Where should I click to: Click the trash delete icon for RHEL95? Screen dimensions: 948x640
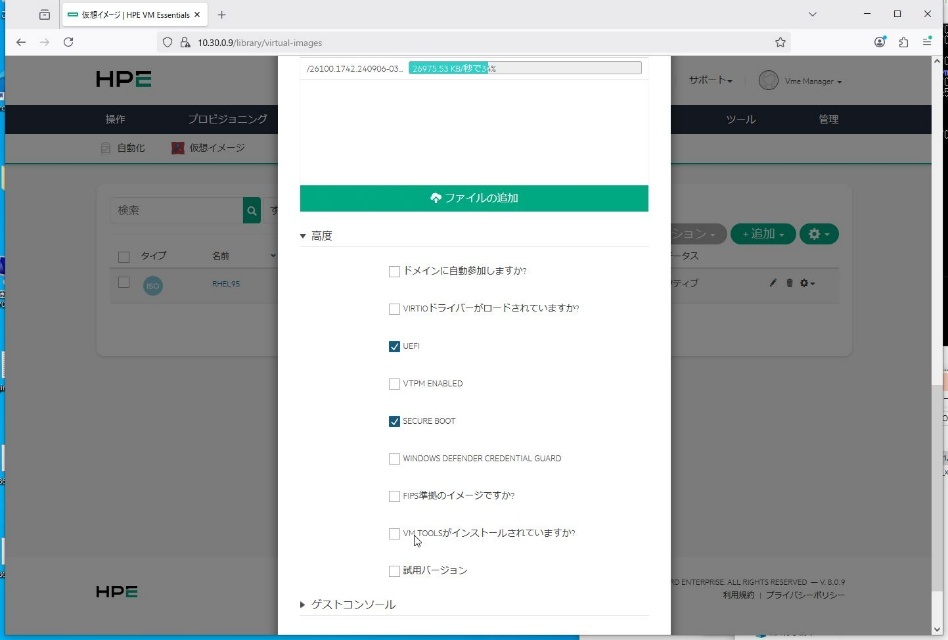pos(789,283)
